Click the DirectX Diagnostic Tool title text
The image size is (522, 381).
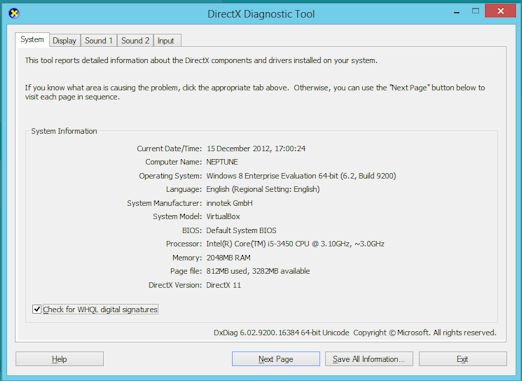tap(261, 14)
